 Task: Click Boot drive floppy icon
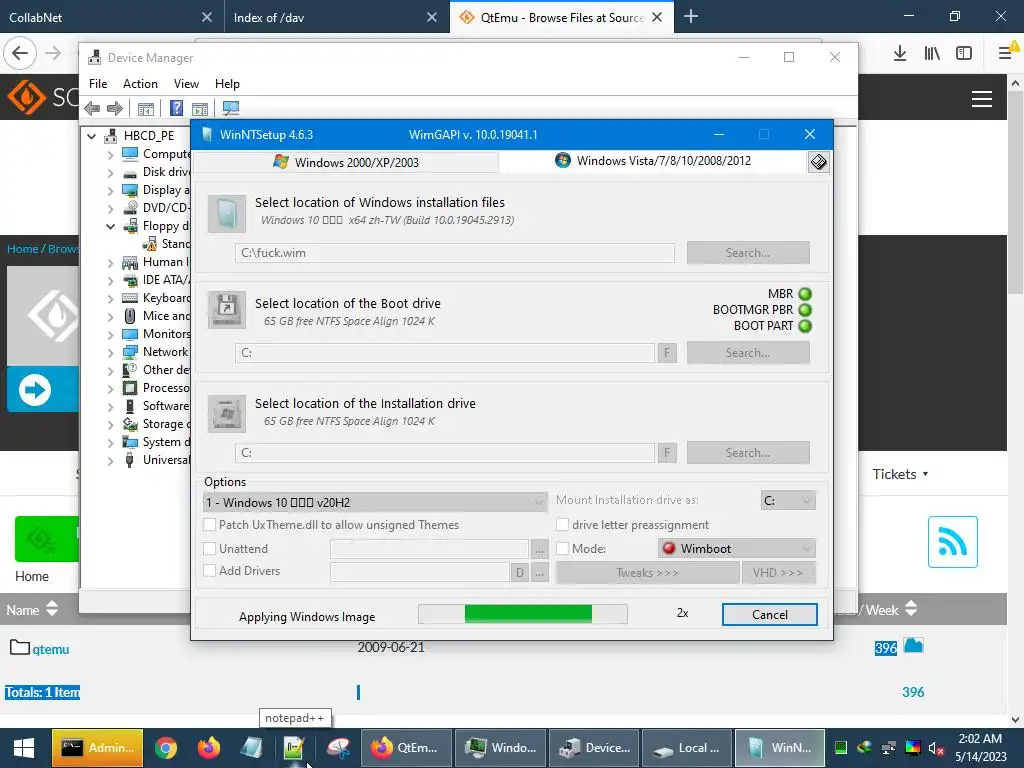[x=227, y=310]
